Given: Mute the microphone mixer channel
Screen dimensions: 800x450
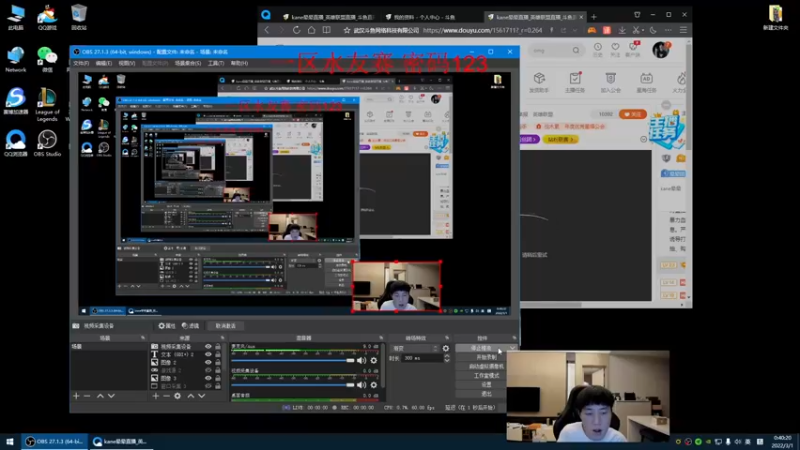Looking at the screenshot, I should pos(362,360).
